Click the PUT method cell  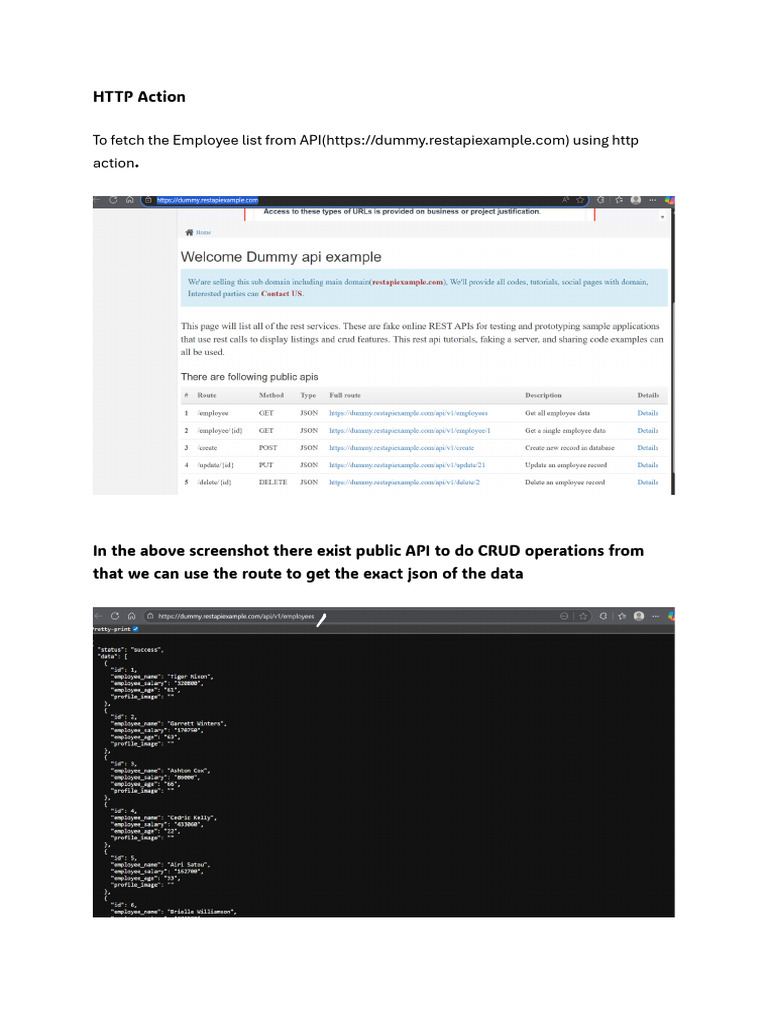click(266, 465)
